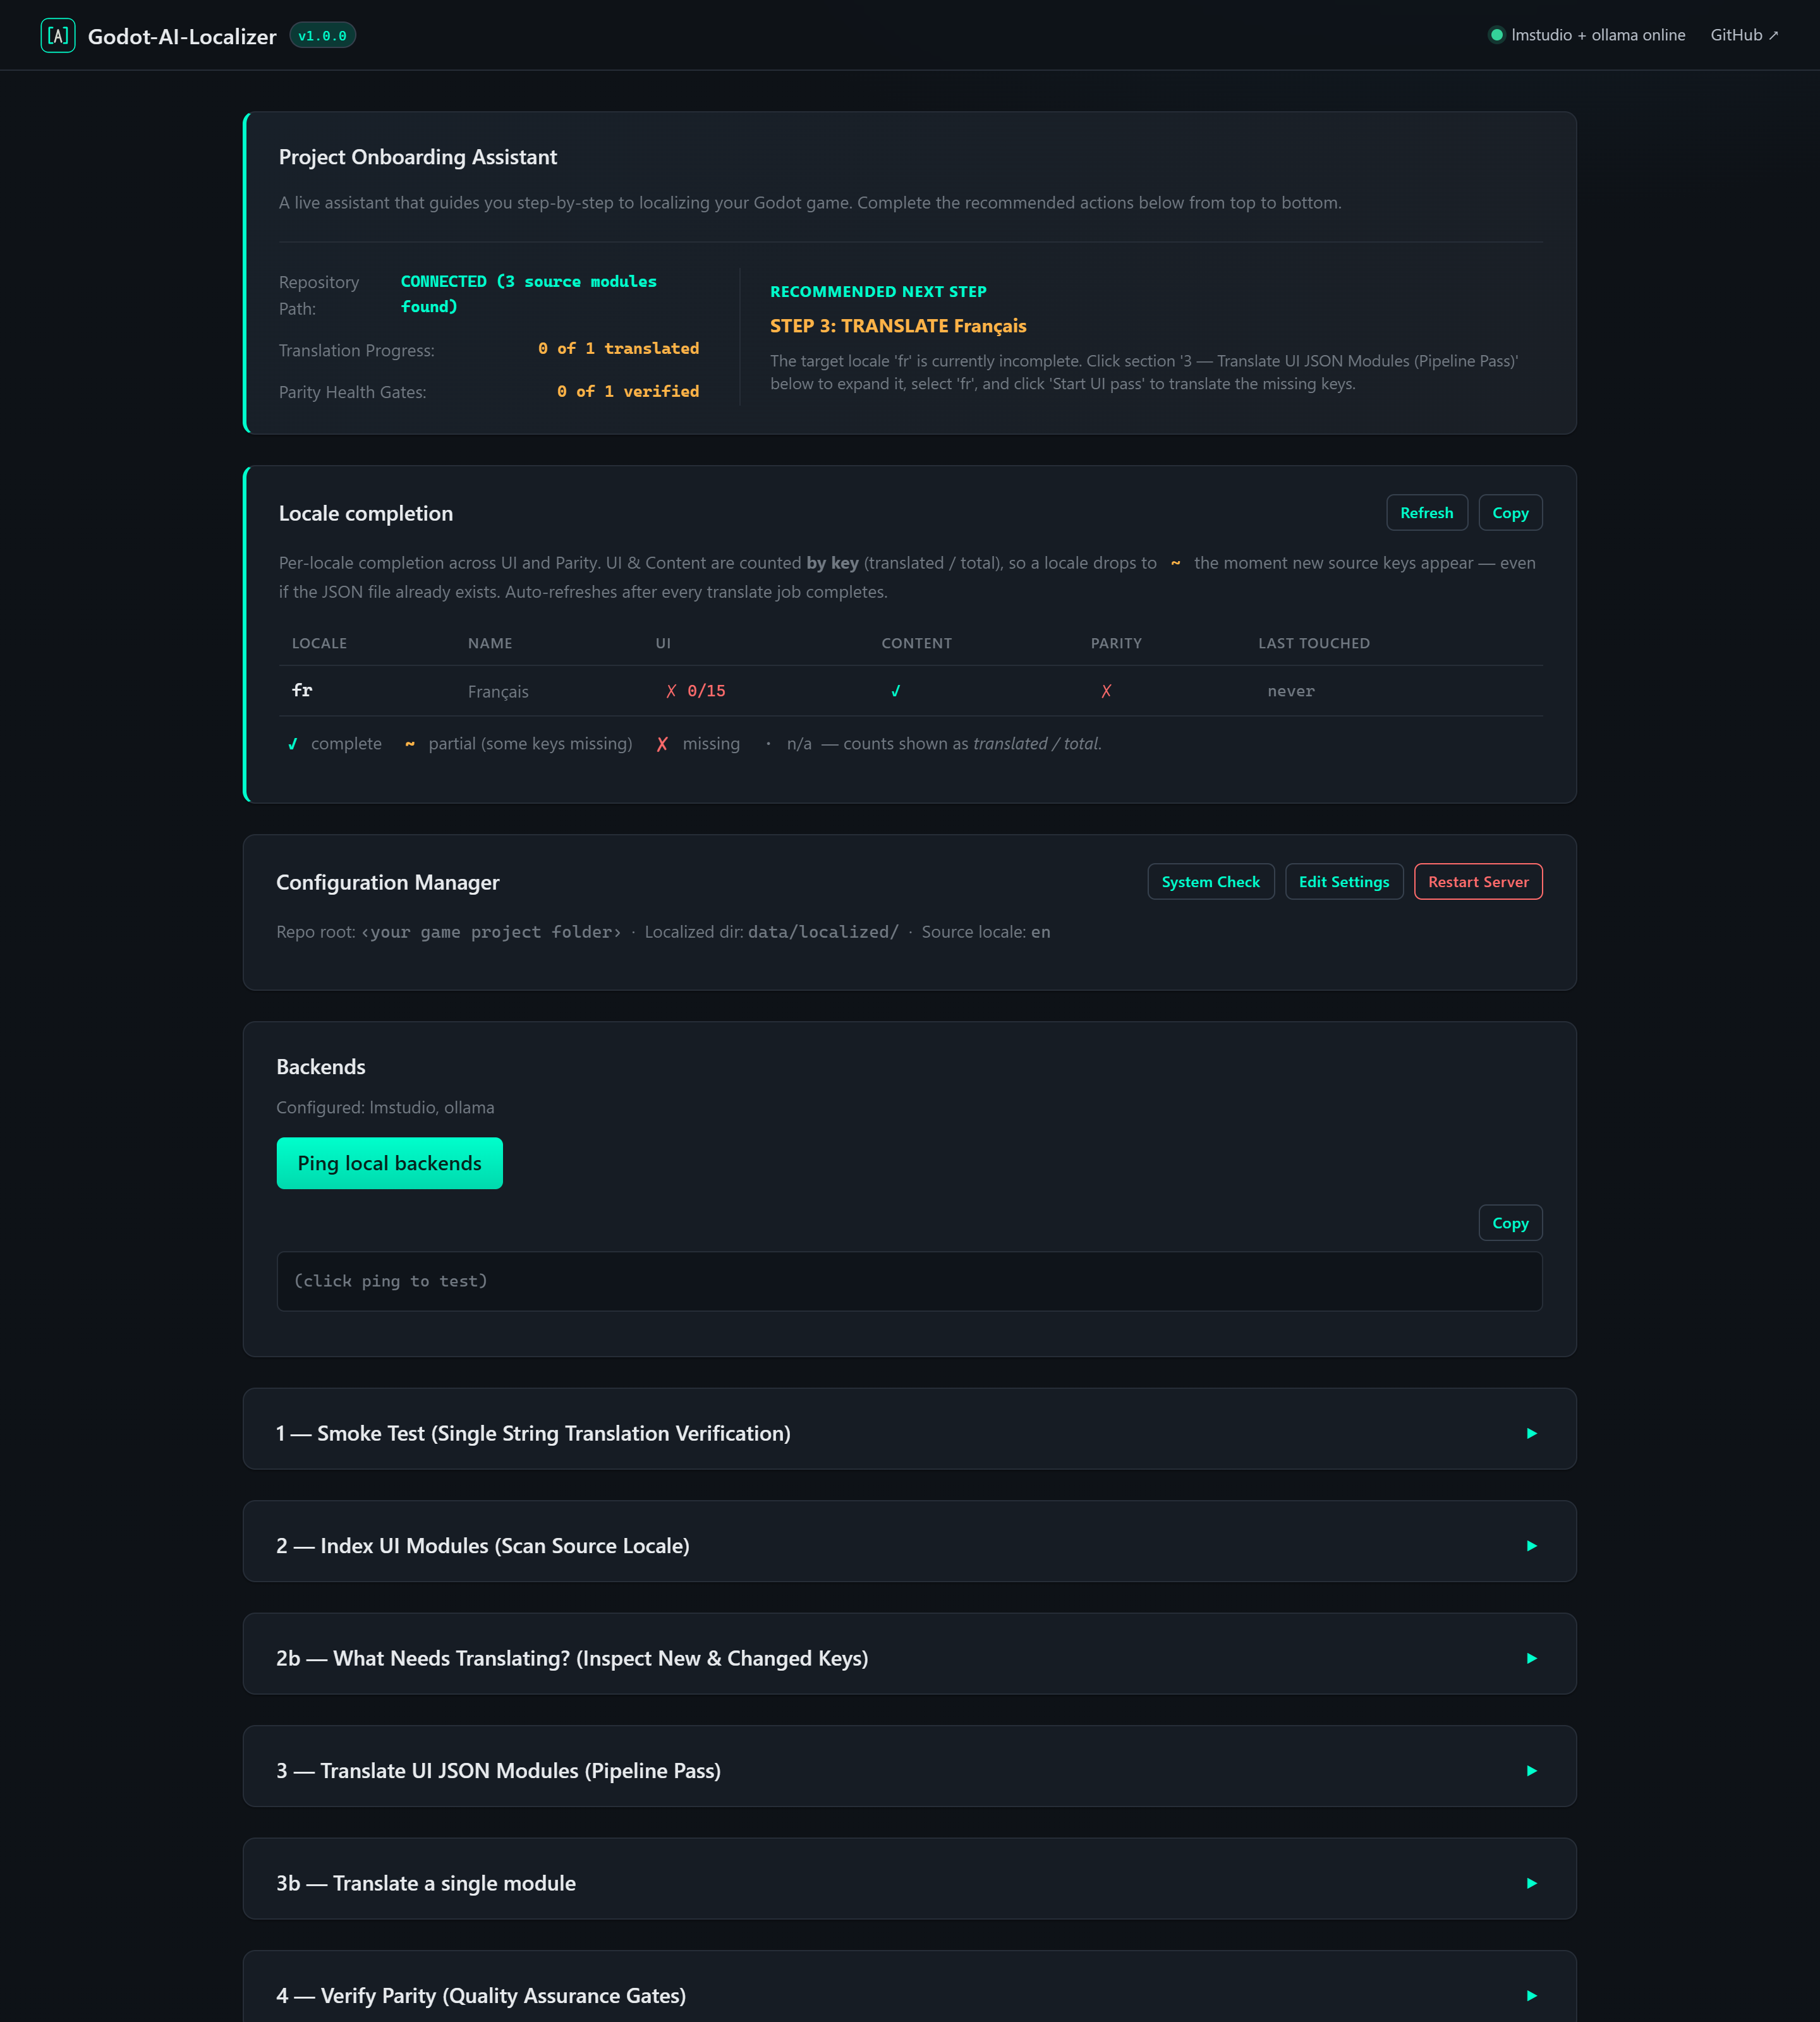1820x2022 pixels.
Task: Refresh the Locale completion table
Action: pyautogui.click(x=1426, y=513)
